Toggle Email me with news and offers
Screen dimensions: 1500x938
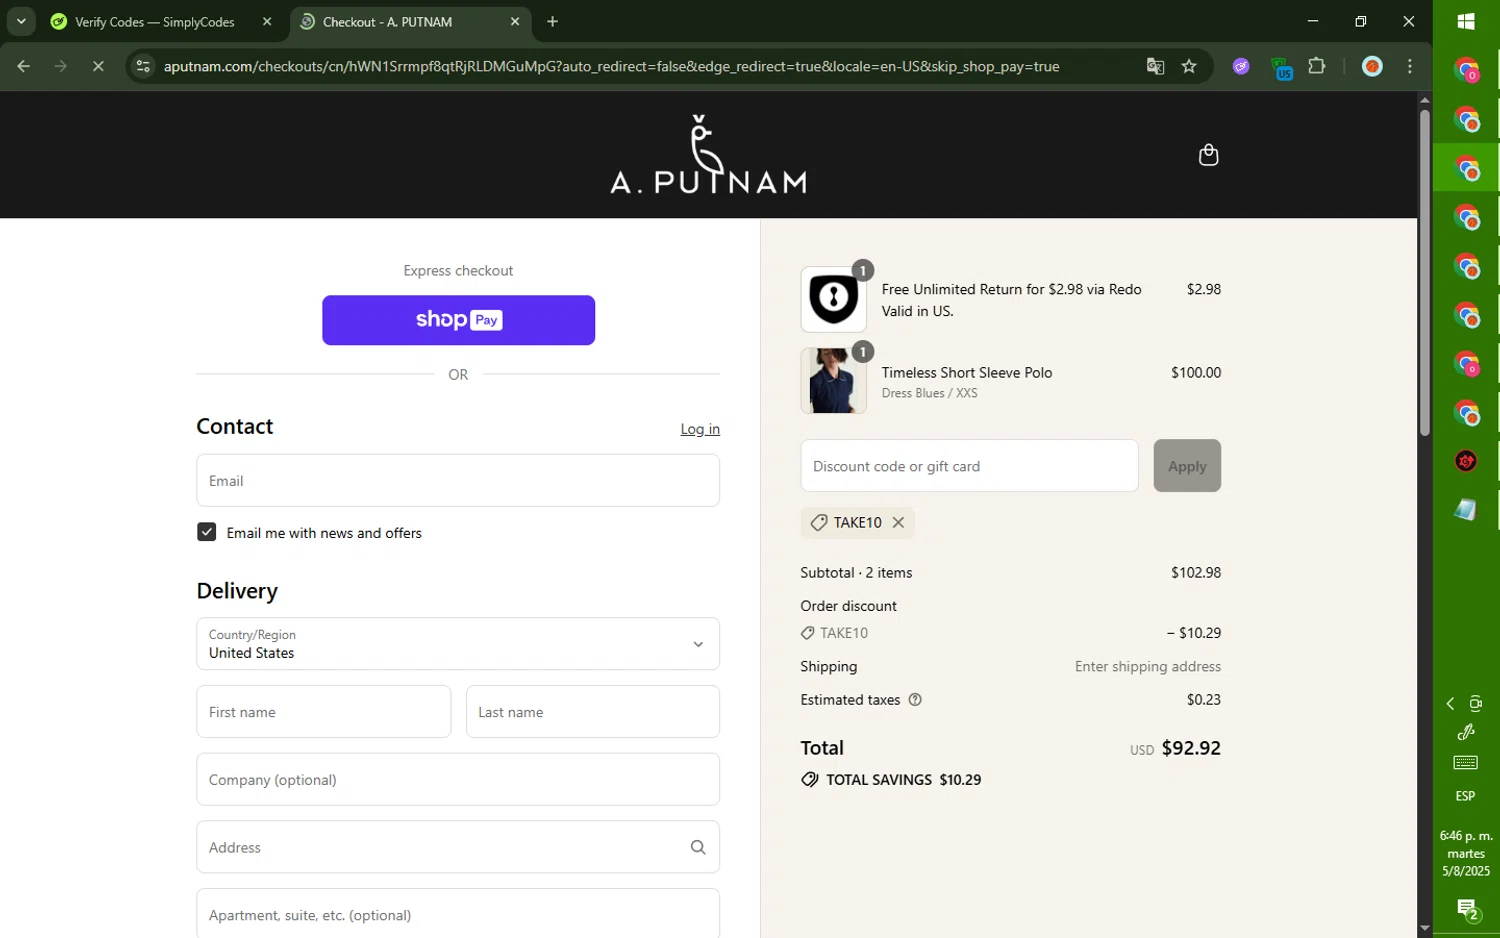coord(207,532)
